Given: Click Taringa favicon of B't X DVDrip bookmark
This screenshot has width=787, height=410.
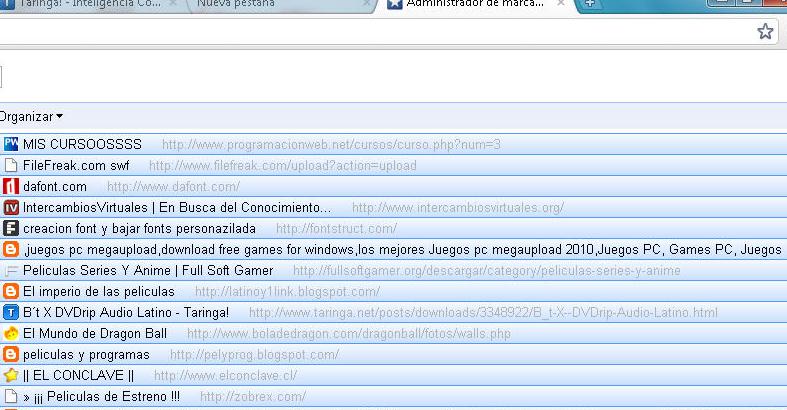Looking at the screenshot, I should (11, 313).
